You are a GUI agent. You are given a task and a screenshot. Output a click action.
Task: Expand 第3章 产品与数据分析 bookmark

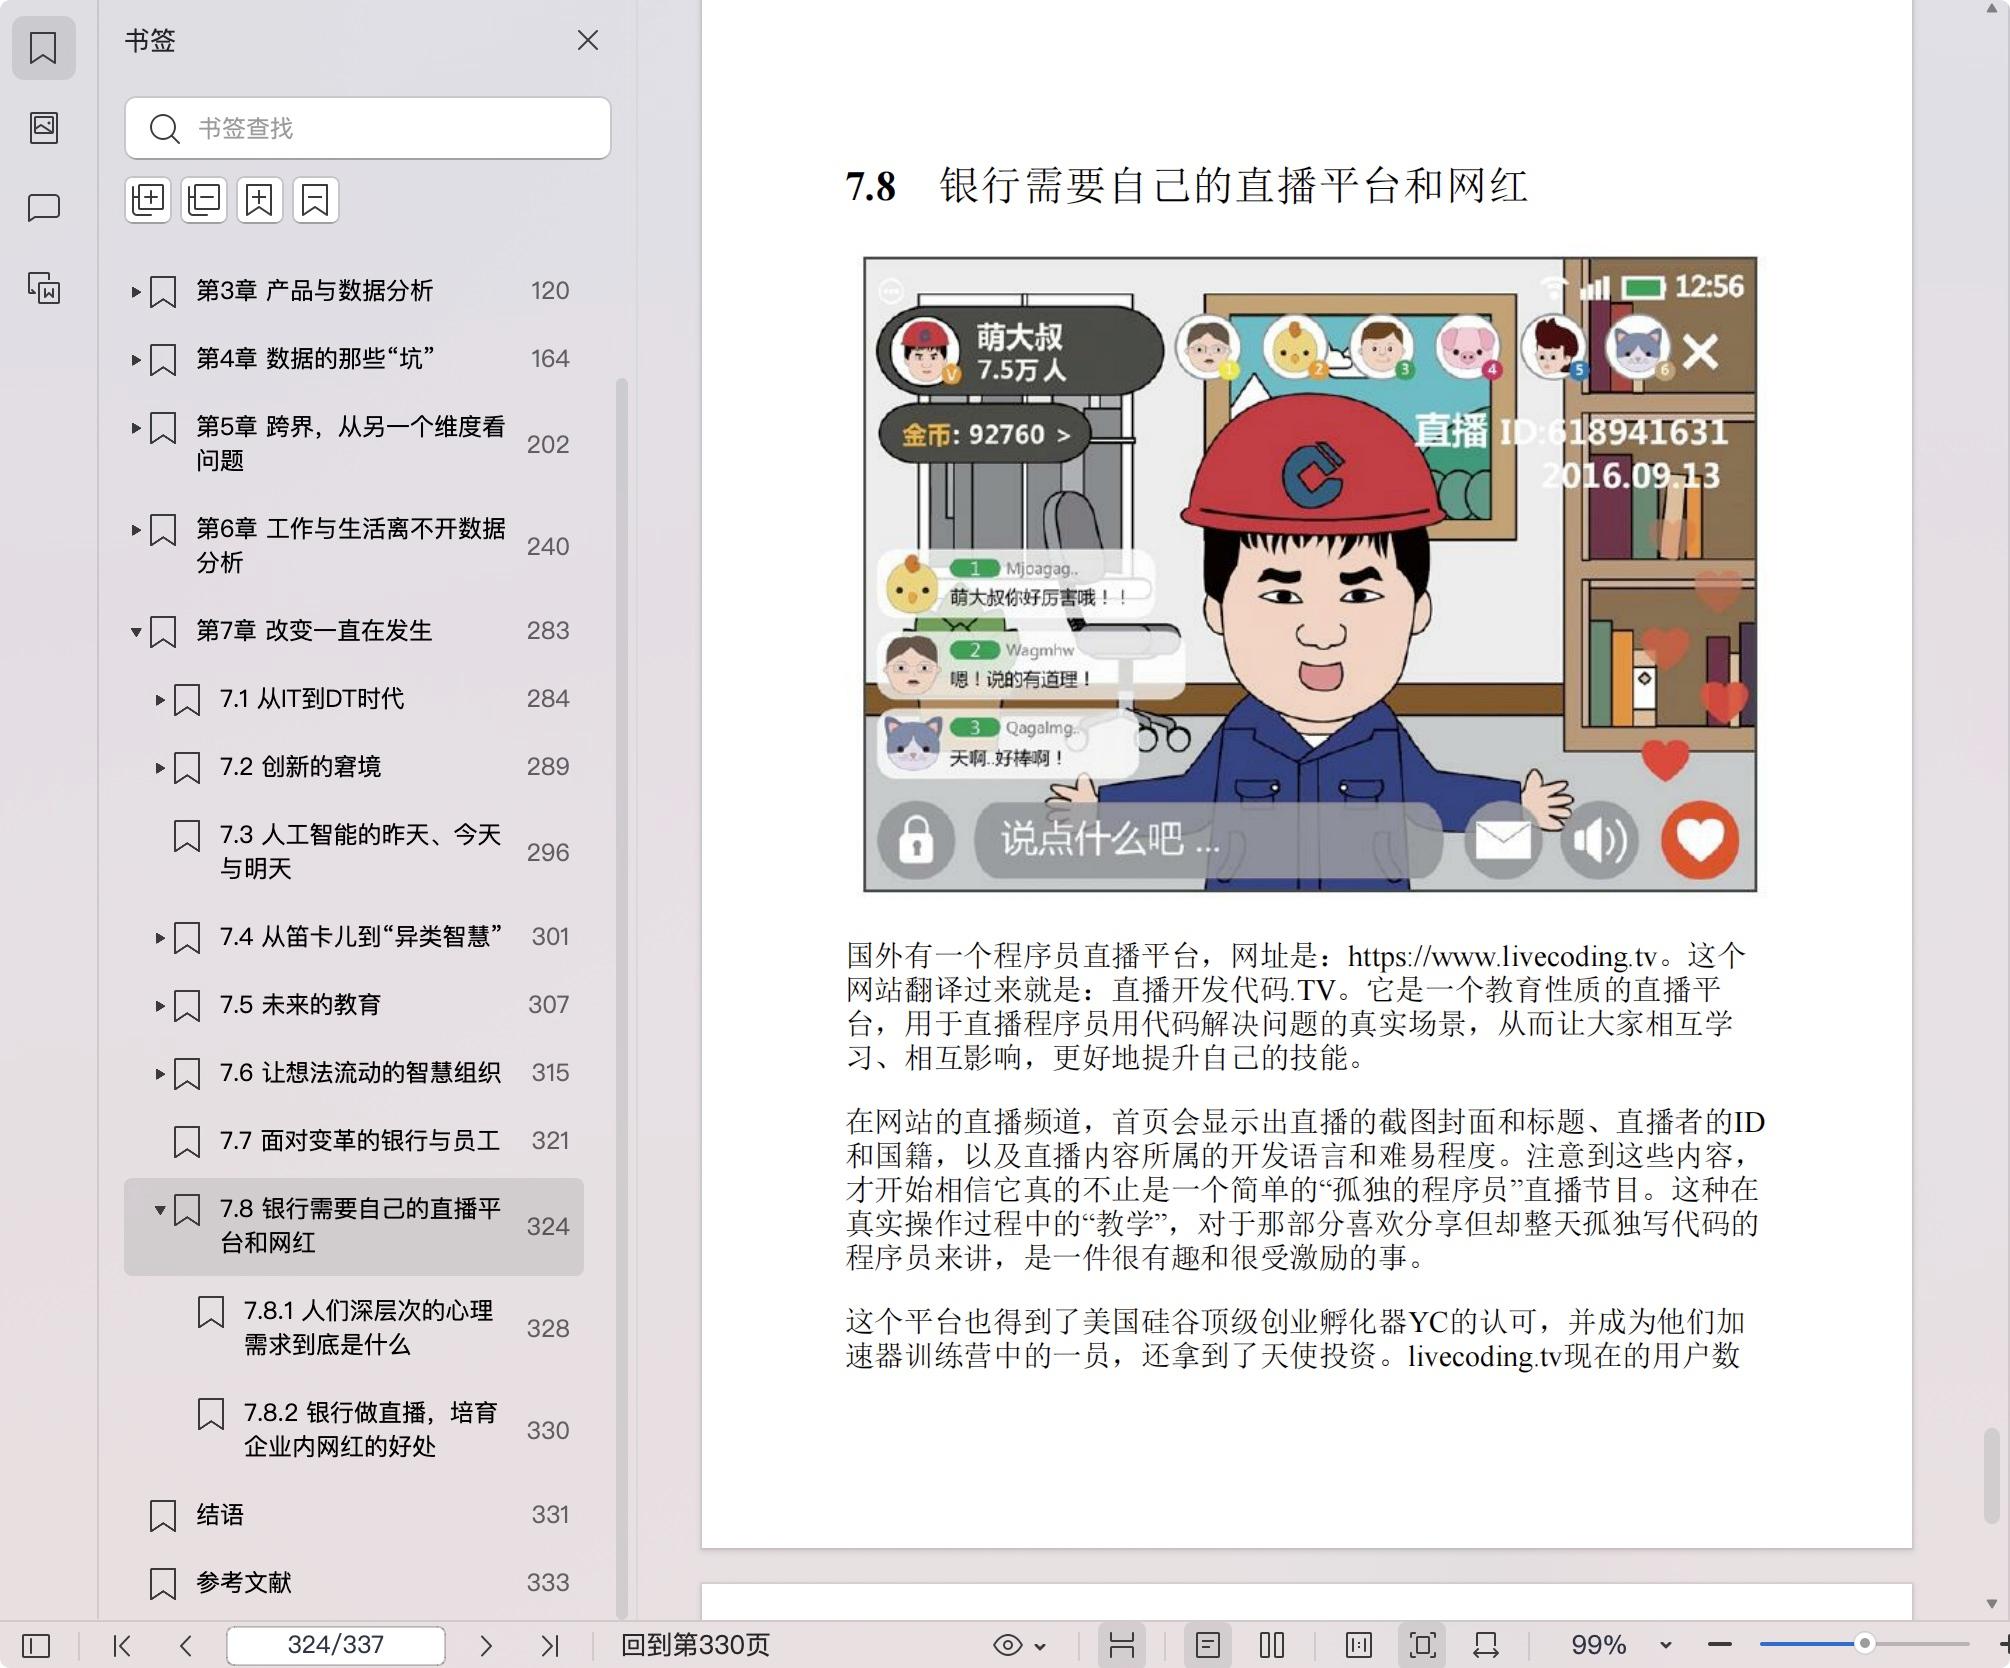tap(135, 291)
